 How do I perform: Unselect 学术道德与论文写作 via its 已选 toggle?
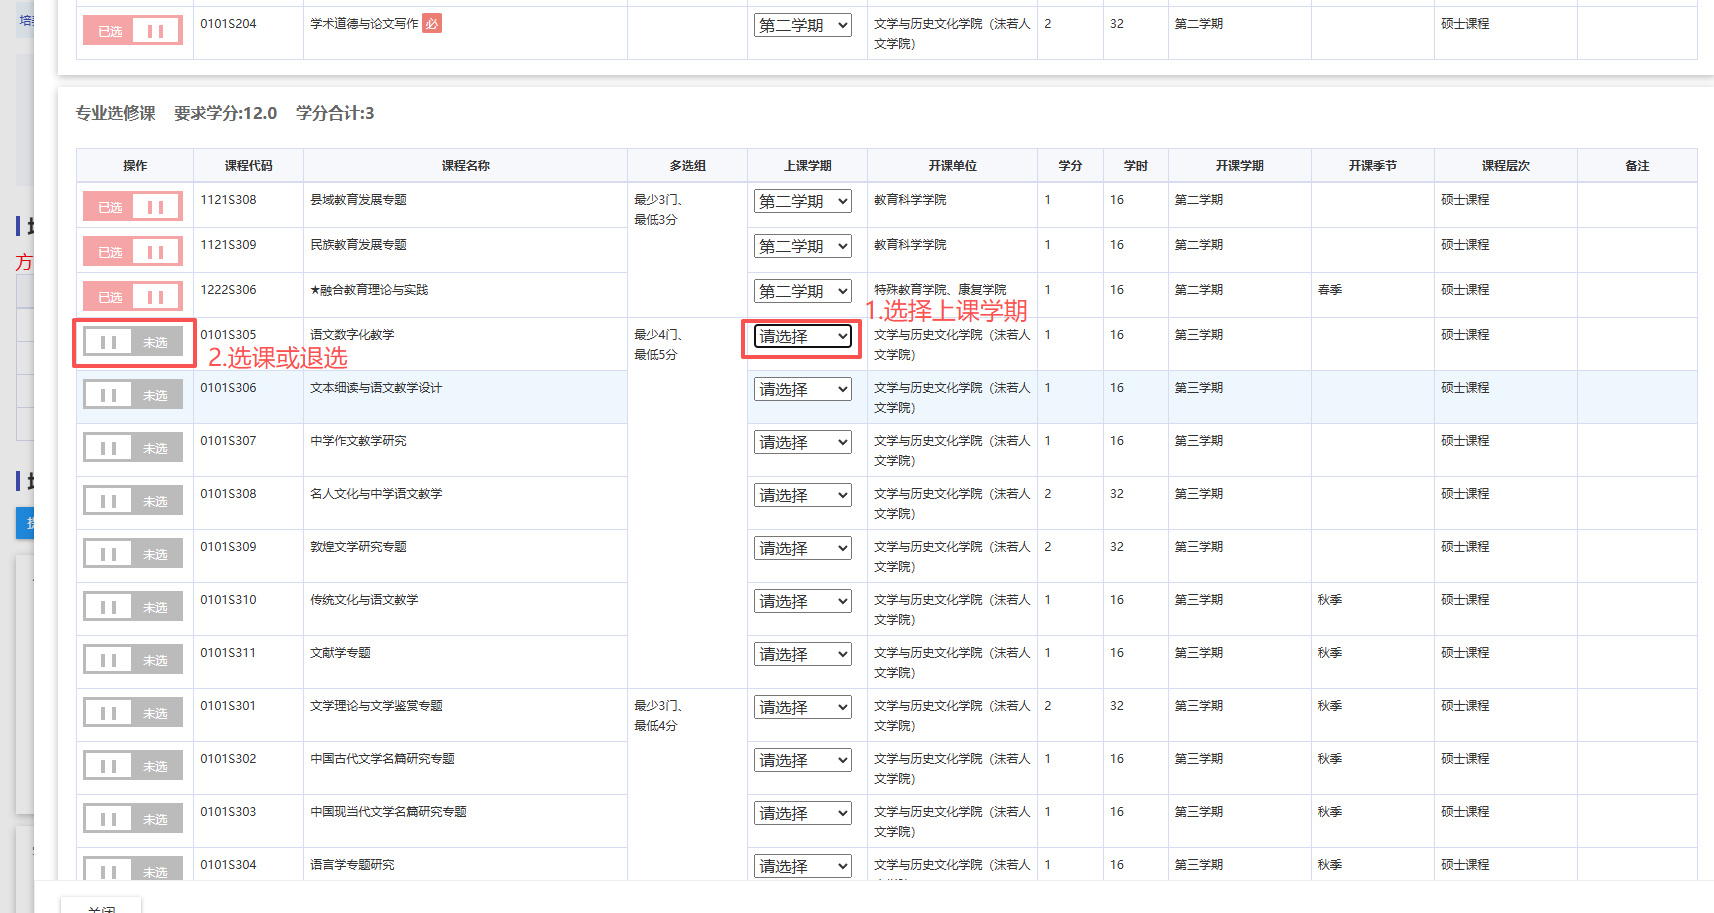[x=133, y=31]
